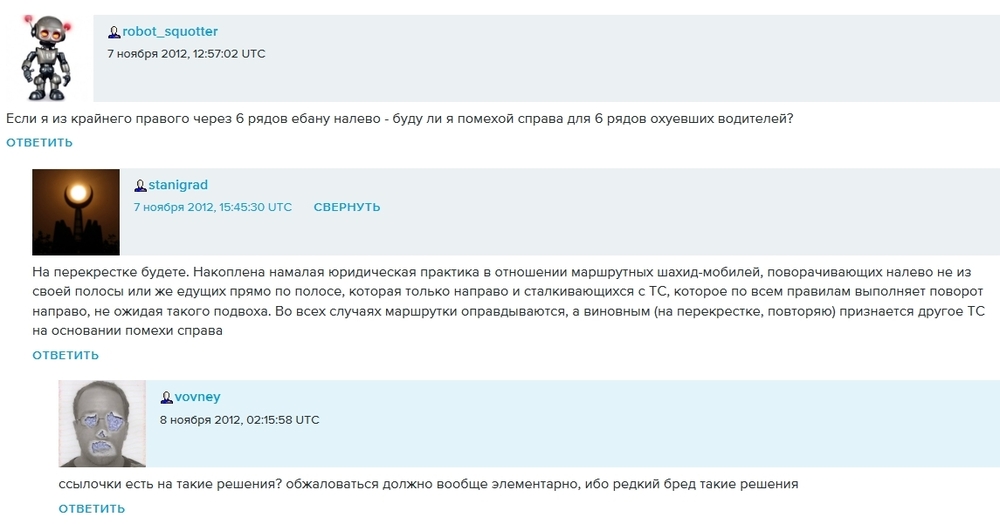Hit ОТВЕТИТЬ below vovney's comment

click(x=92, y=508)
